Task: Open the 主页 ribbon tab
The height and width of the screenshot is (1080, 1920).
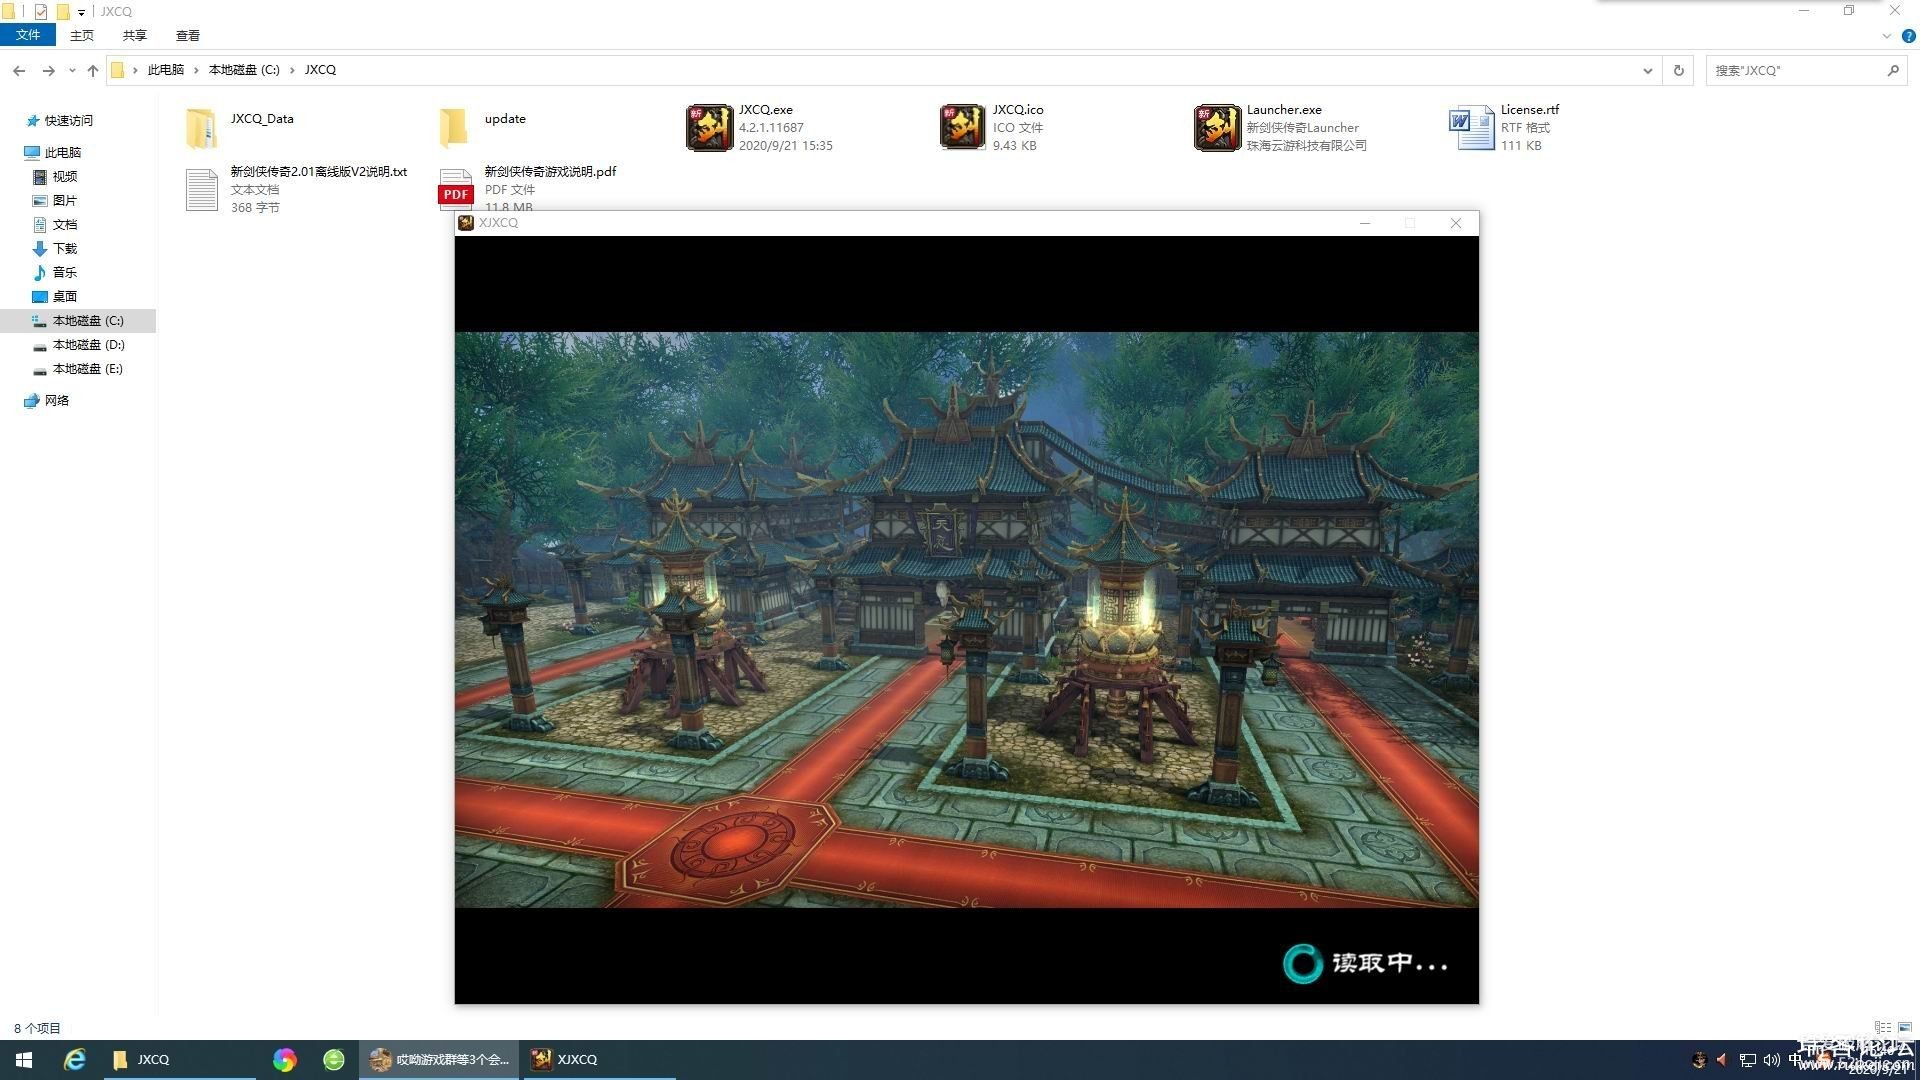Action: click(x=82, y=35)
